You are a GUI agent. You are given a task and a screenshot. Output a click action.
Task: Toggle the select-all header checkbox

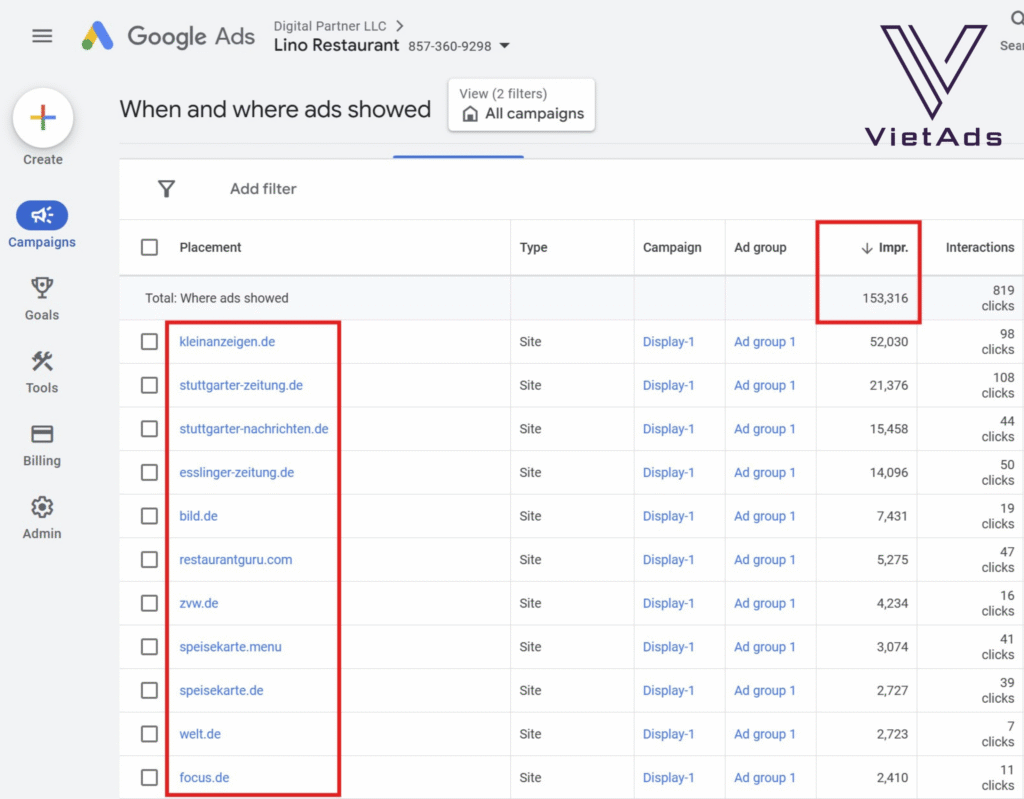[150, 248]
